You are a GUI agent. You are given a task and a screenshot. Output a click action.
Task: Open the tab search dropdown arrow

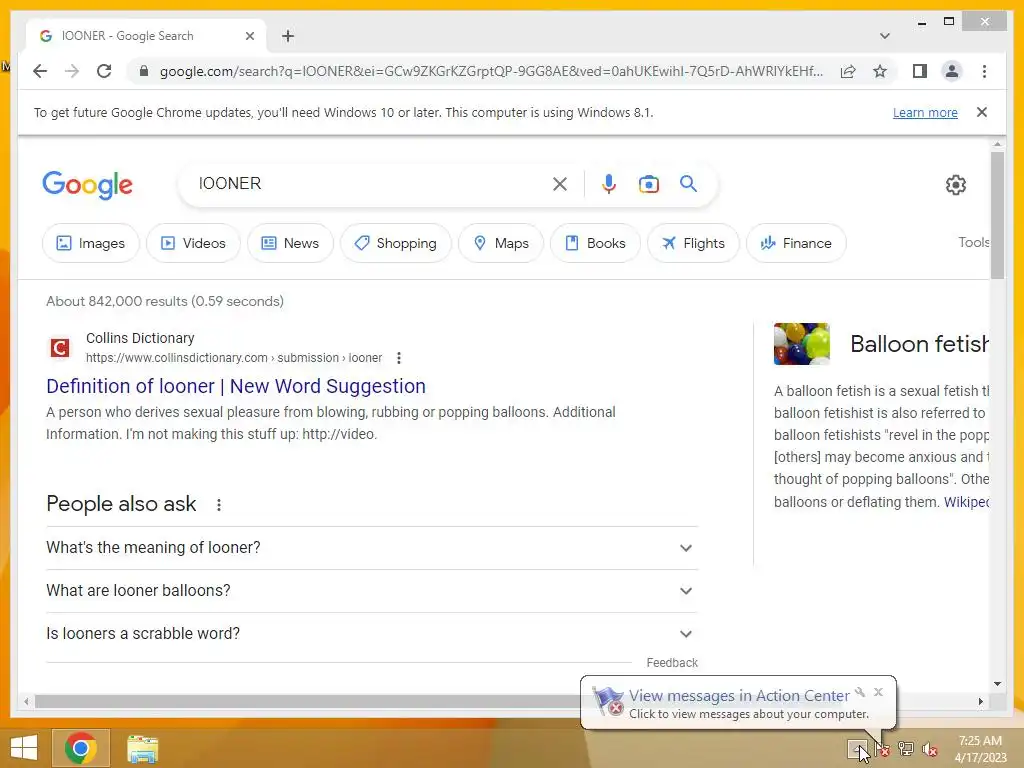click(884, 36)
